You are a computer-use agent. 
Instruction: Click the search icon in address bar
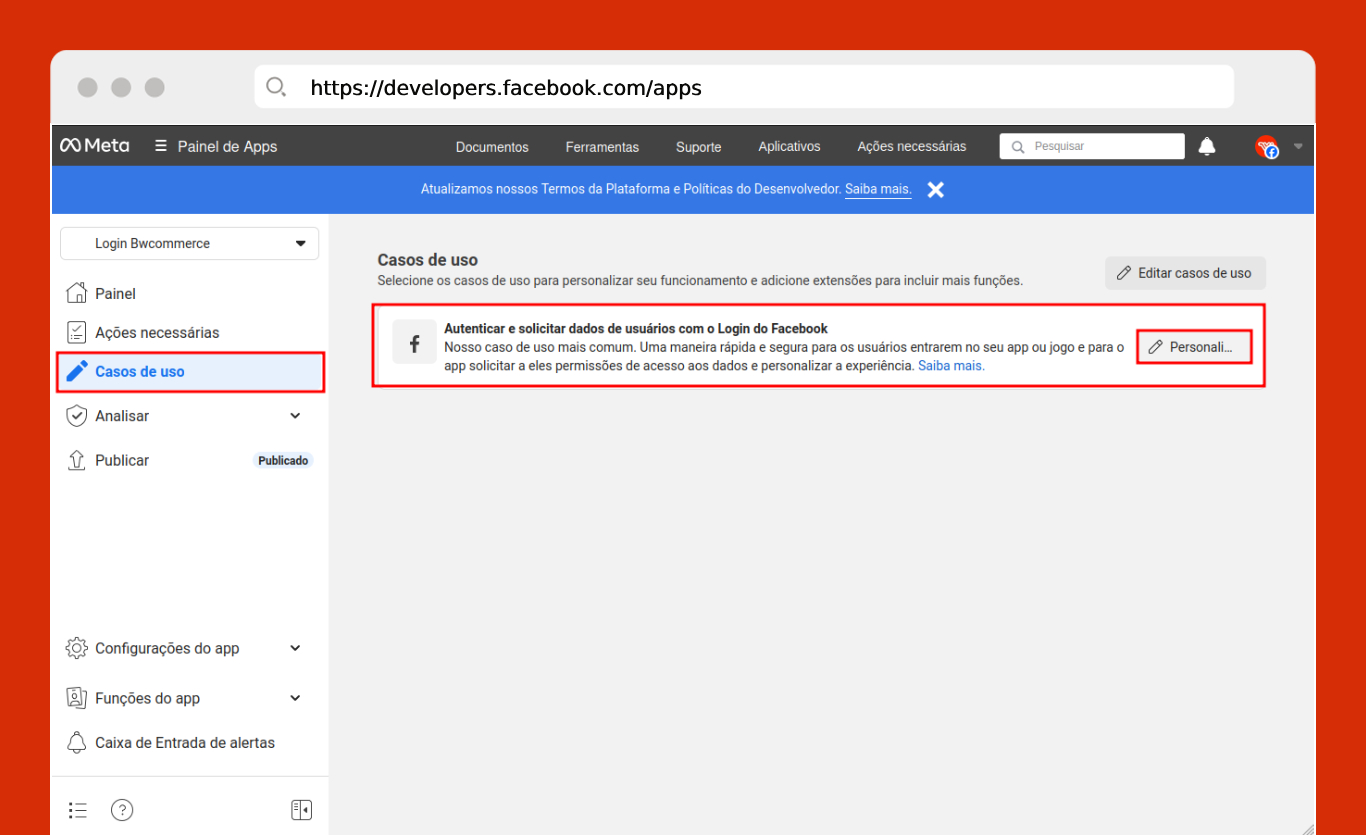pos(276,87)
